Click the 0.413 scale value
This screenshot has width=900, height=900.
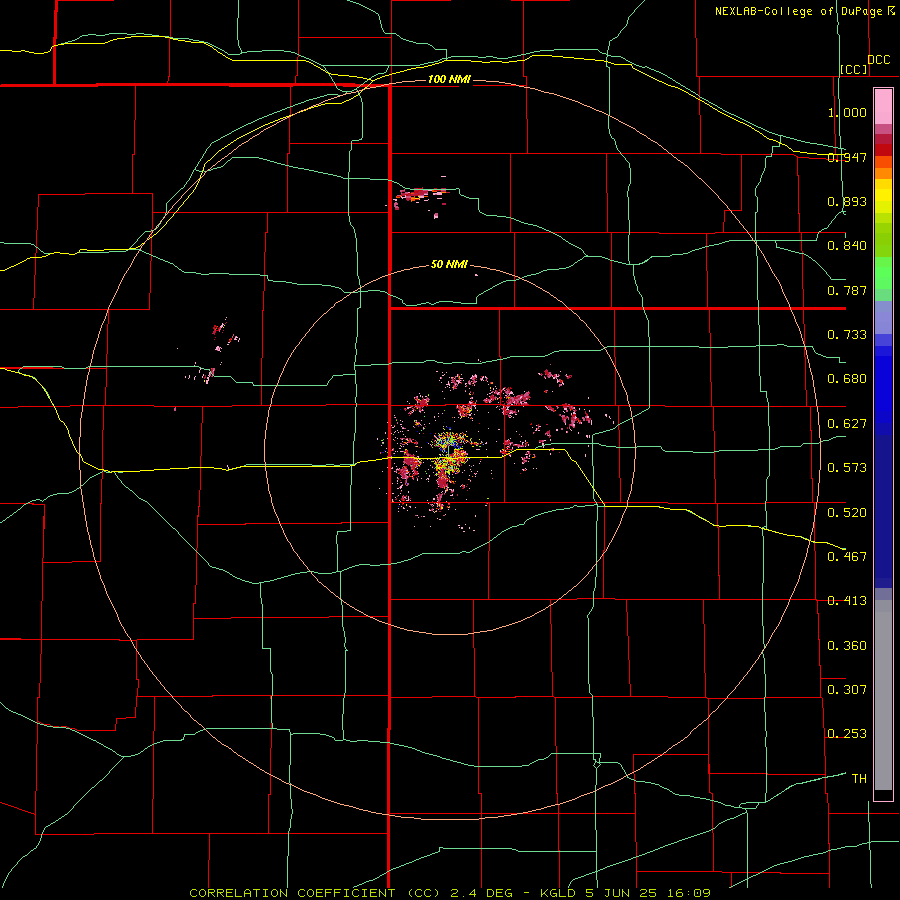click(x=847, y=601)
